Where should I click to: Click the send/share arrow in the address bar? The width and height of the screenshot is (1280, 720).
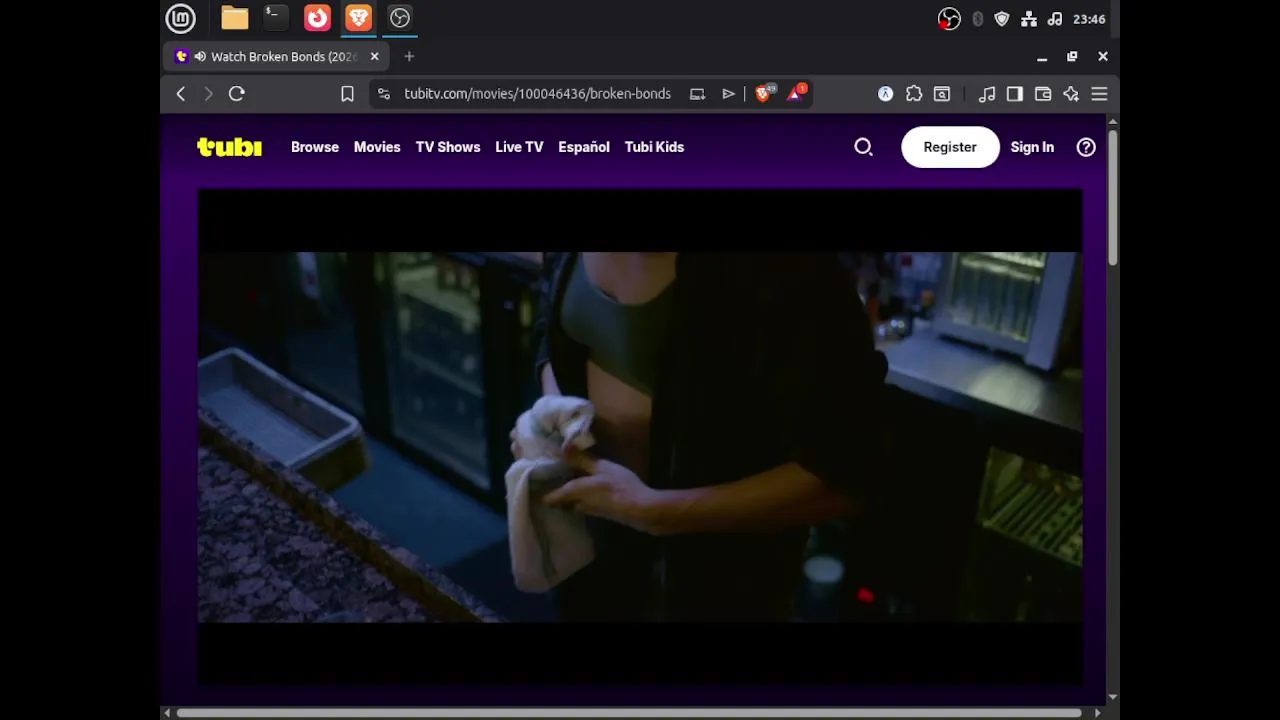point(729,94)
